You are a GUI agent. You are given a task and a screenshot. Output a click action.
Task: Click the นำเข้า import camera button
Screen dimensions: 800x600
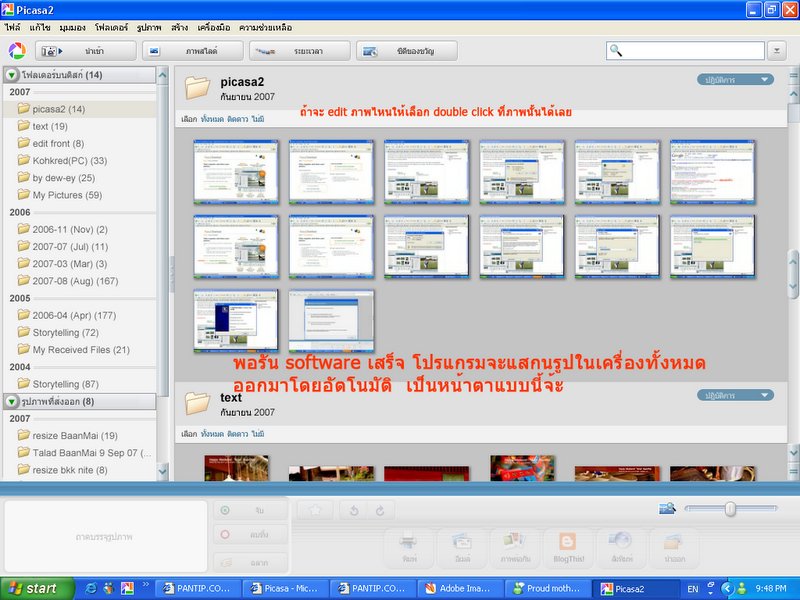point(85,51)
